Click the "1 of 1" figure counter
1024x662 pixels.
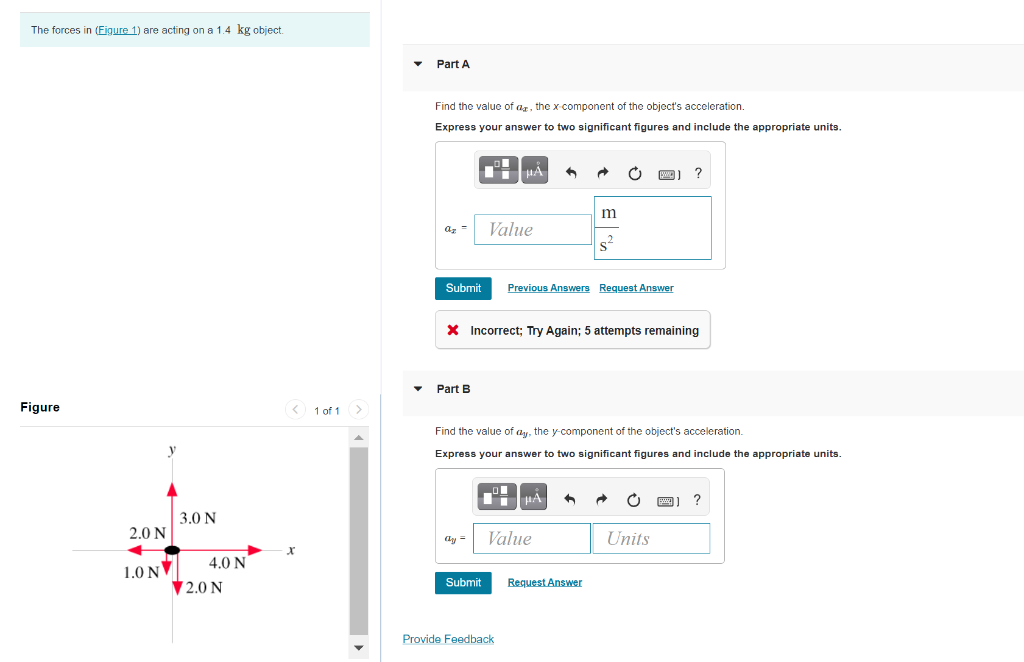[x=327, y=411]
